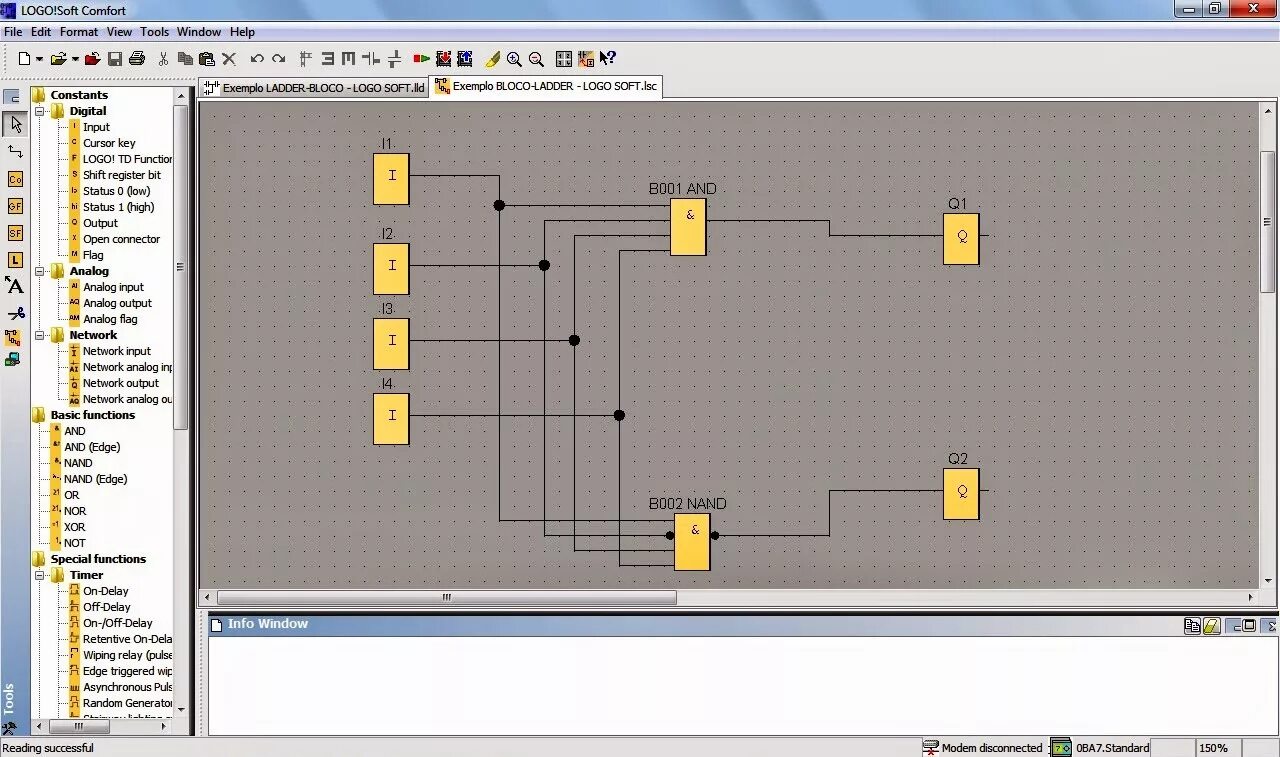The height and width of the screenshot is (757, 1280).
Task: Choose the Connect wiring tool
Action: pos(15,151)
